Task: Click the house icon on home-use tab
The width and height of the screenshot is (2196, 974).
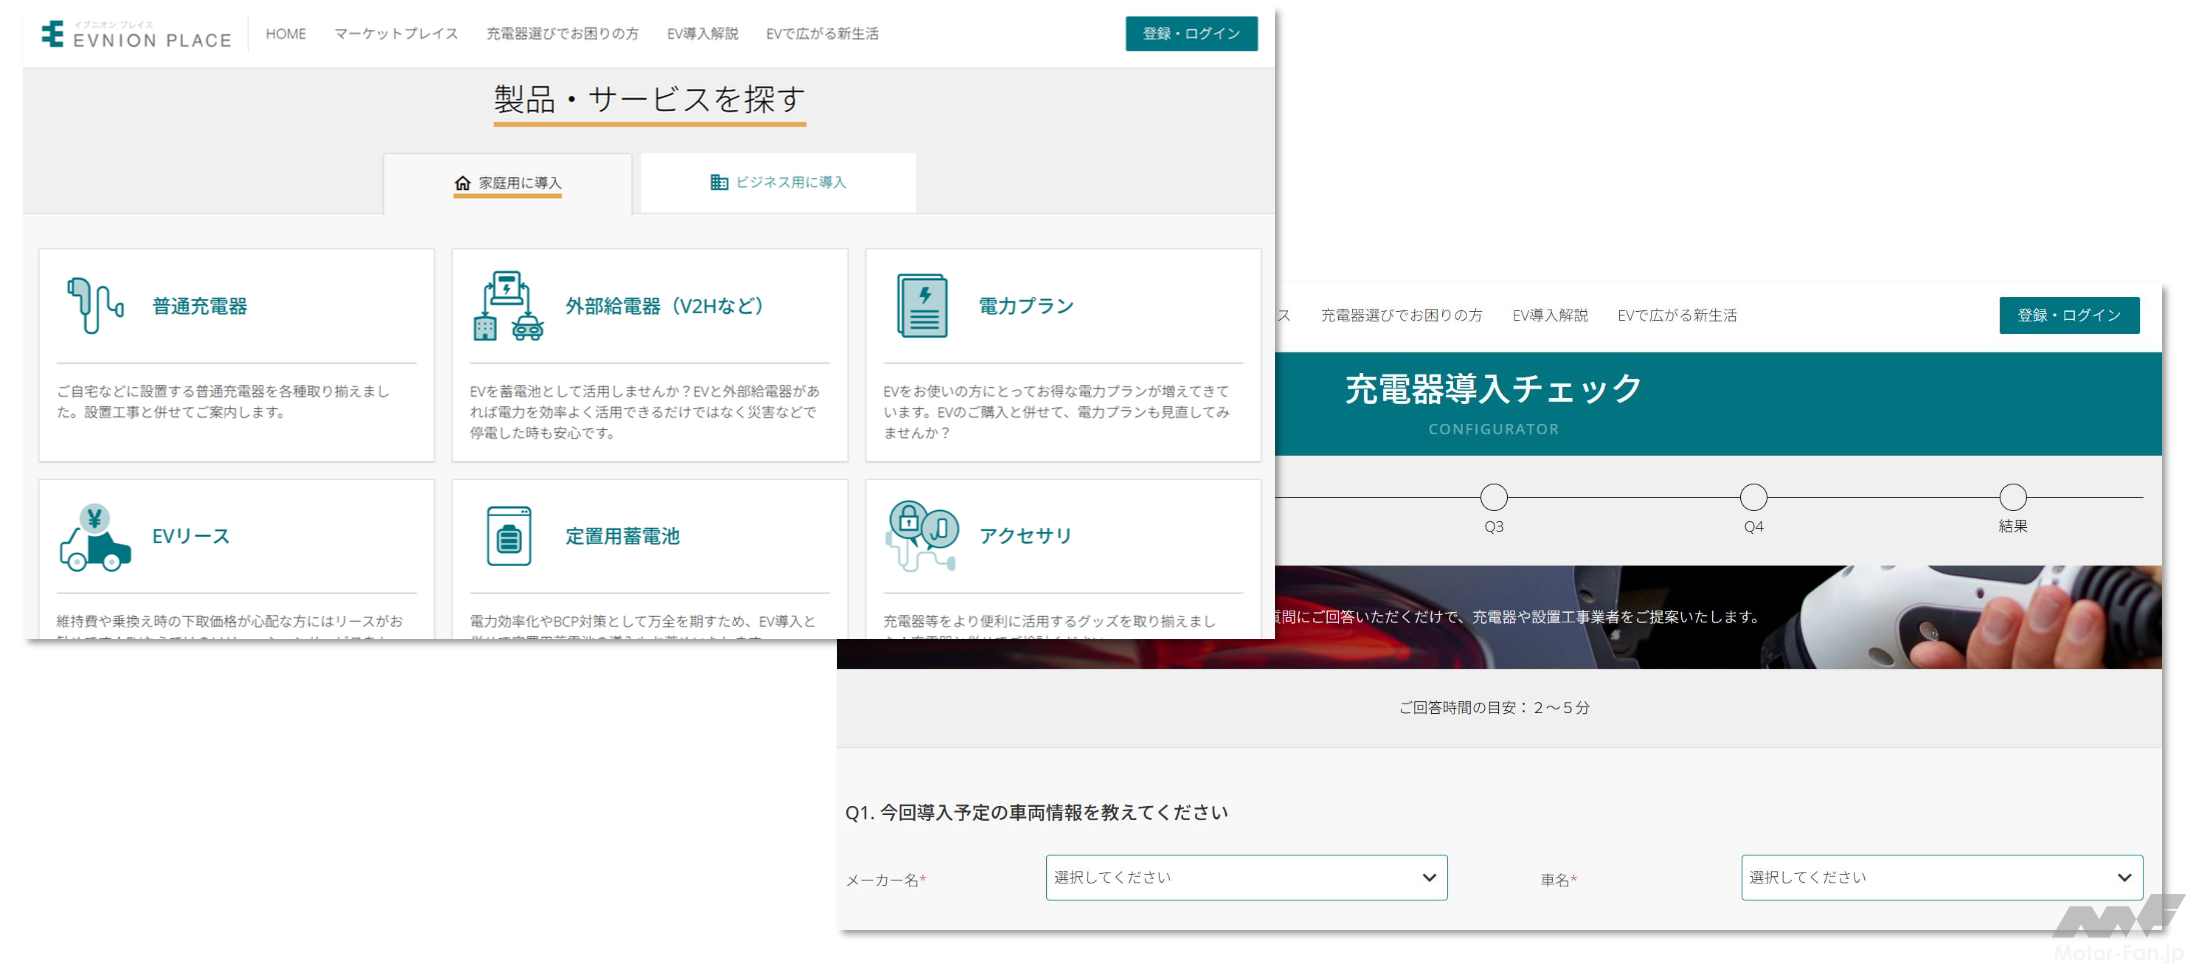Action: 462,183
